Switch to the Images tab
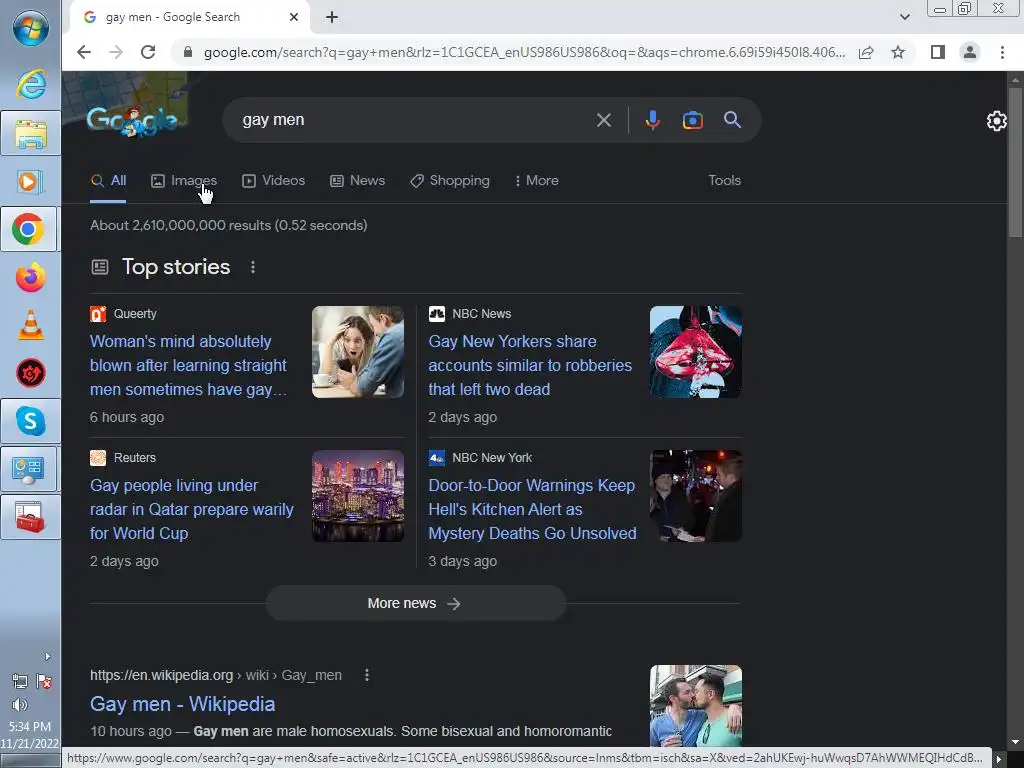Viewport: 1024px width, 768px height. 184,181
